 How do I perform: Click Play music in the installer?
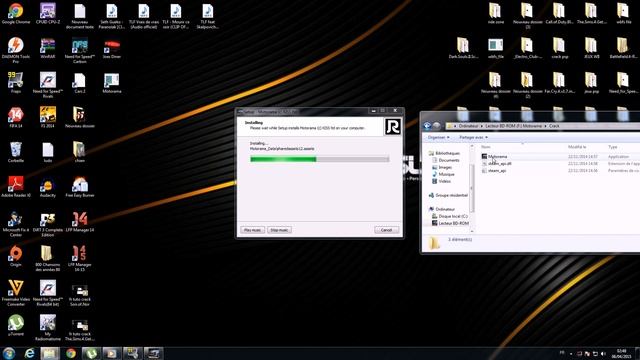tap(252, 230)
